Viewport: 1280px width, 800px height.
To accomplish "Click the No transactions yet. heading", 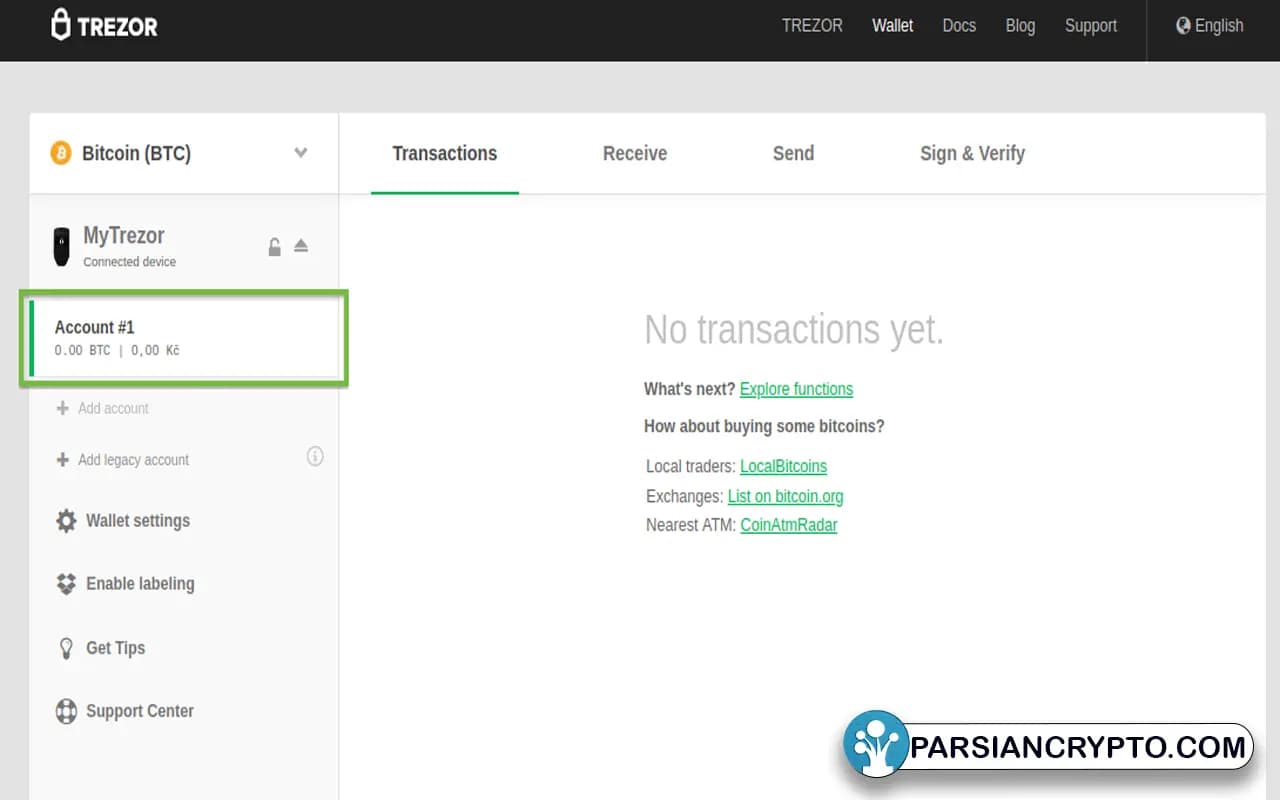I will pos(794,329).
